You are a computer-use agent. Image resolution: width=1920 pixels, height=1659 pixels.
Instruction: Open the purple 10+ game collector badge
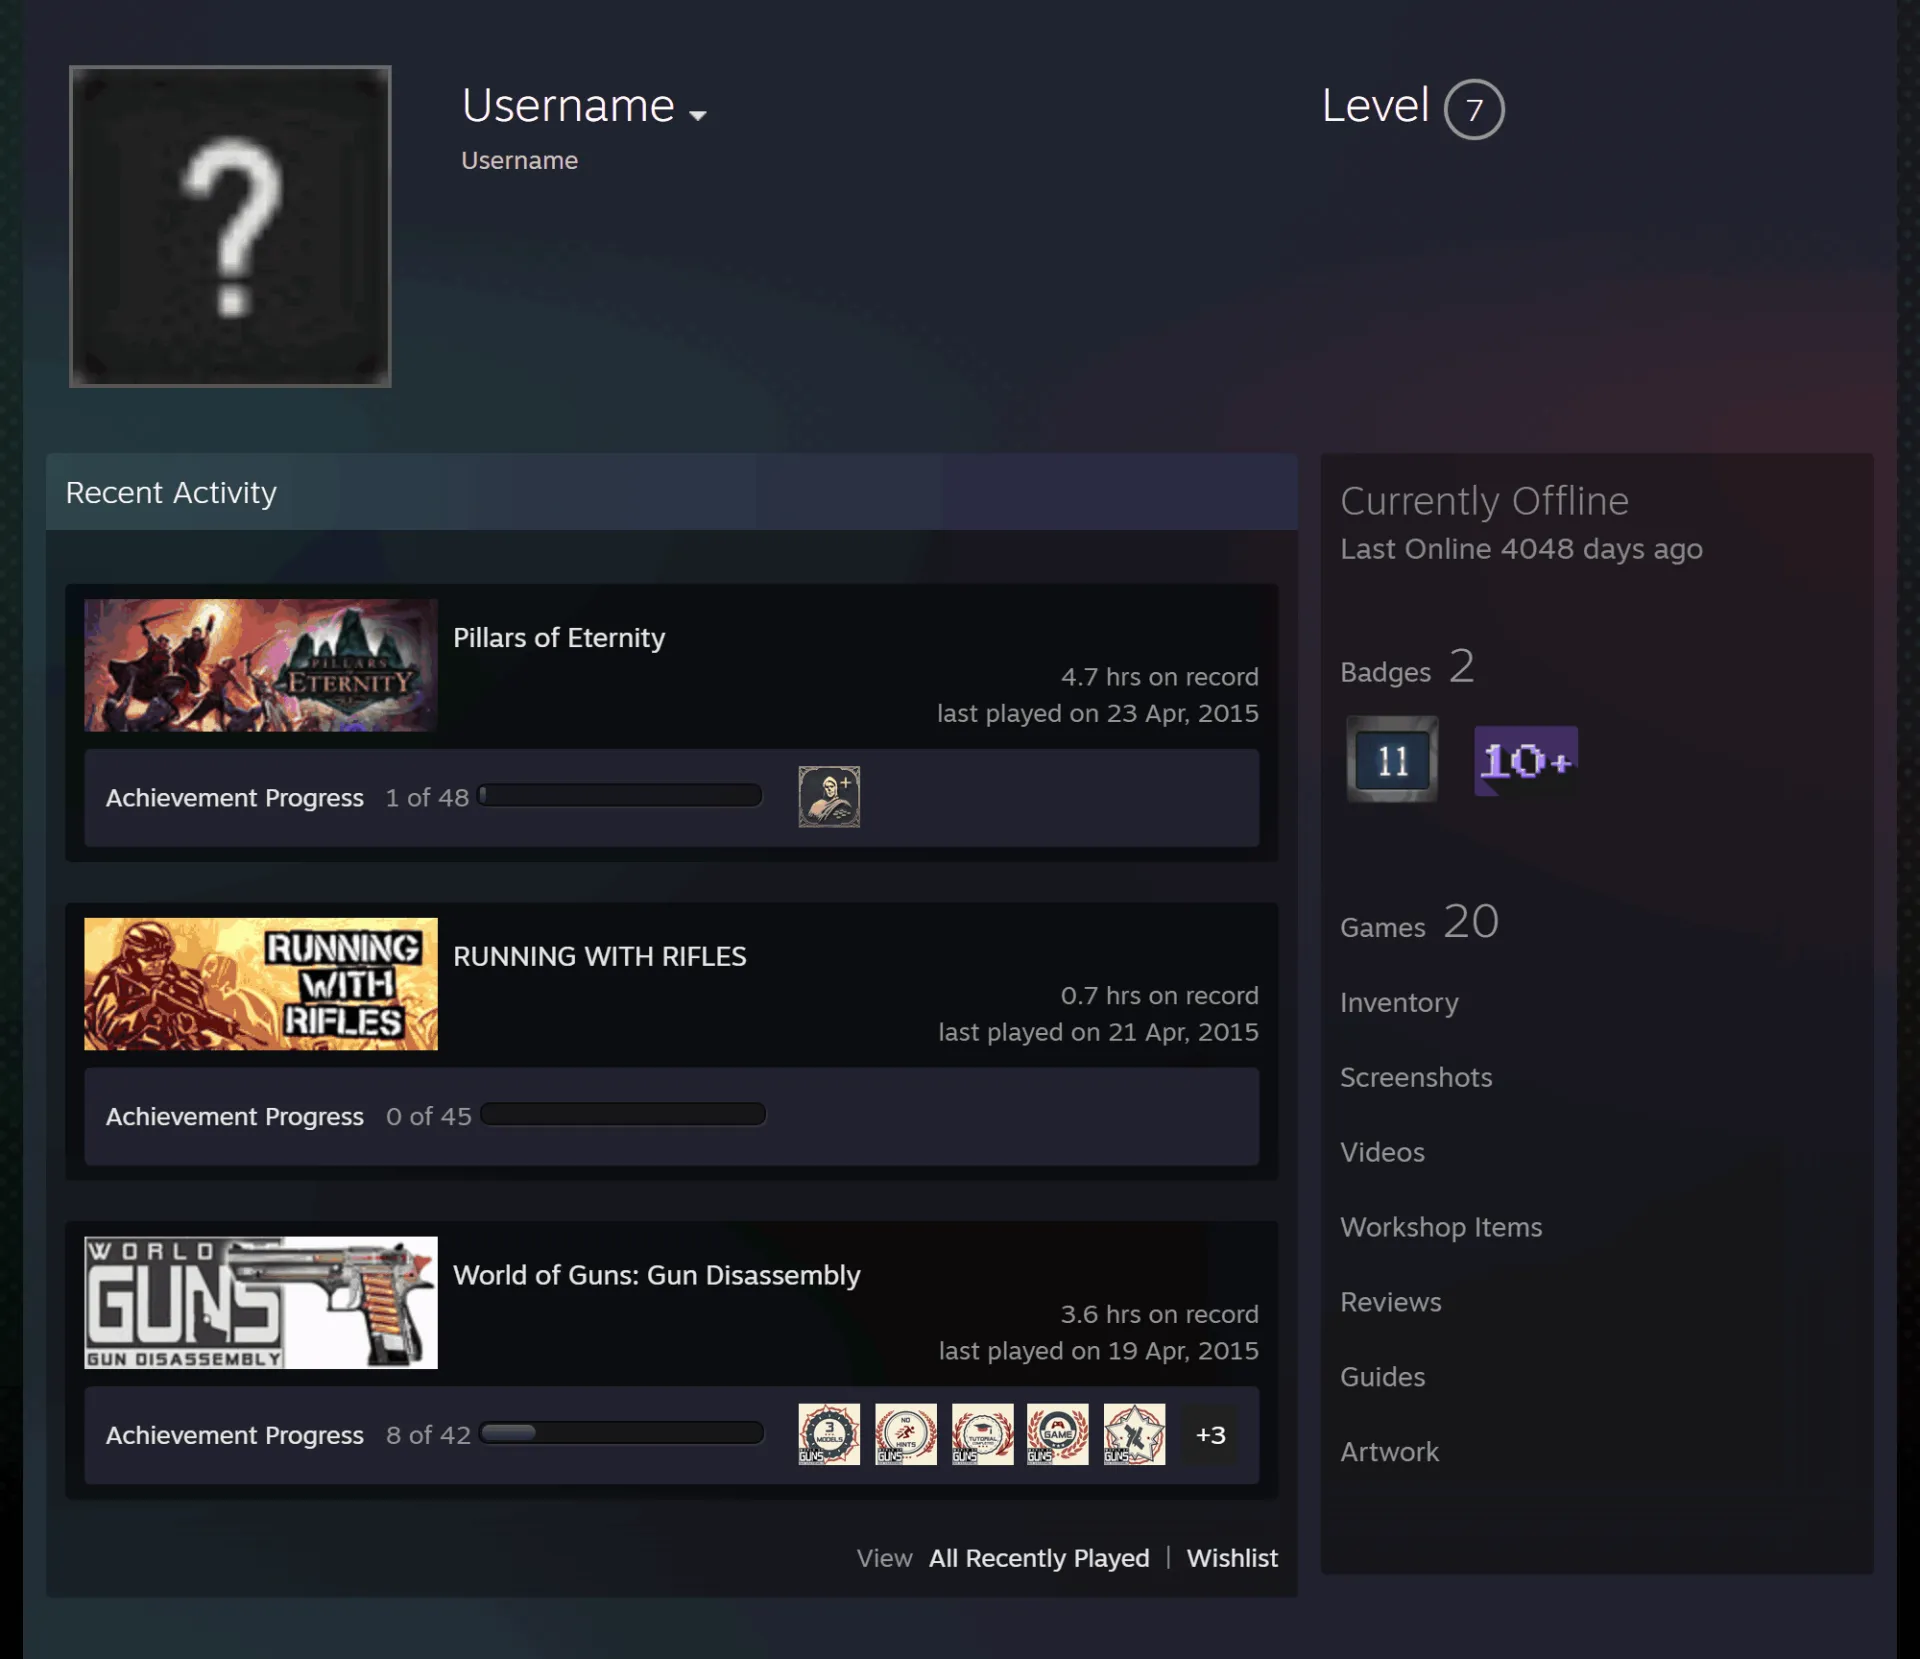pyautogui.click(x=1526, y=761)
